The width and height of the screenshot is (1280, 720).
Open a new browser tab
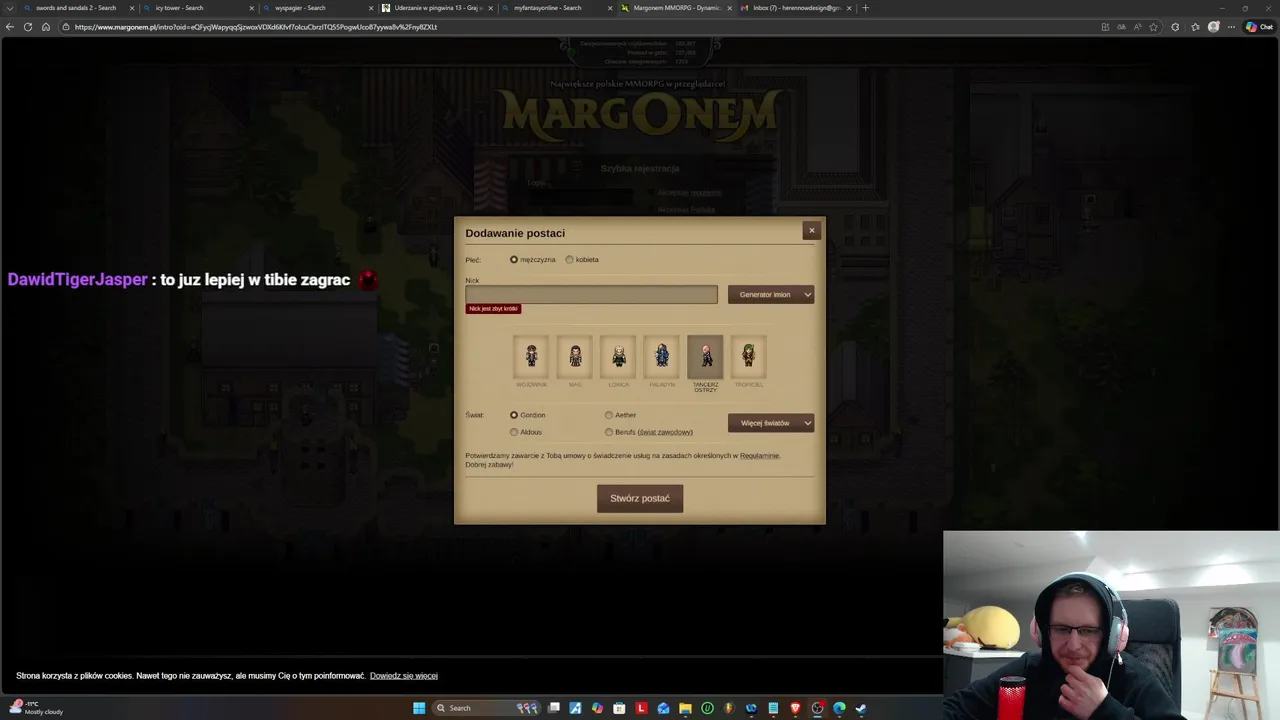[x=865, y=8]
